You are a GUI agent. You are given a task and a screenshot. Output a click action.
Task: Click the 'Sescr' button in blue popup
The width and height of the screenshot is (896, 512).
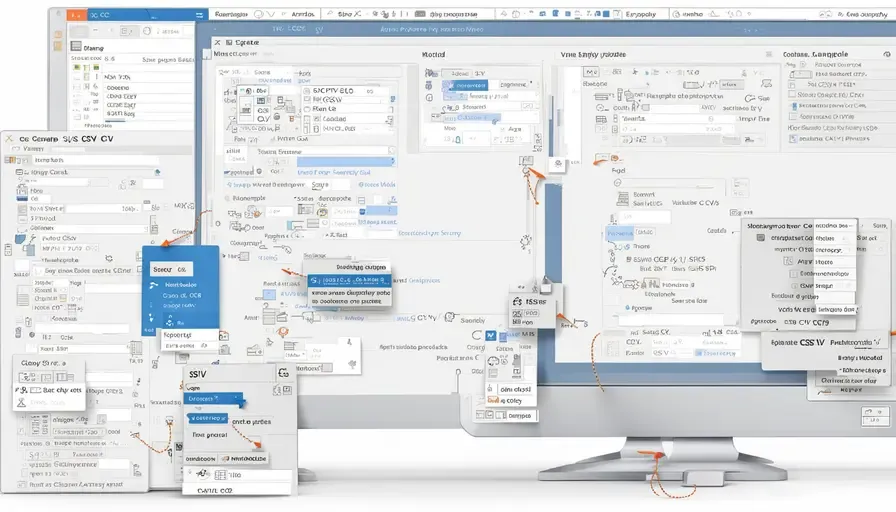(171, 269)
